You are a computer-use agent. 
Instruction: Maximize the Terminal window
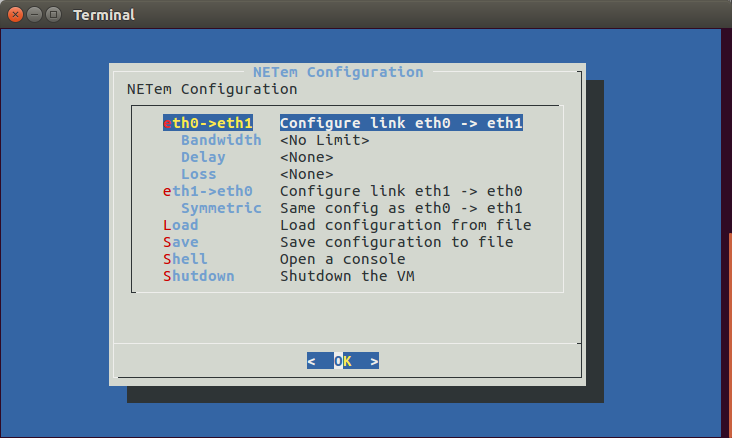54,14
